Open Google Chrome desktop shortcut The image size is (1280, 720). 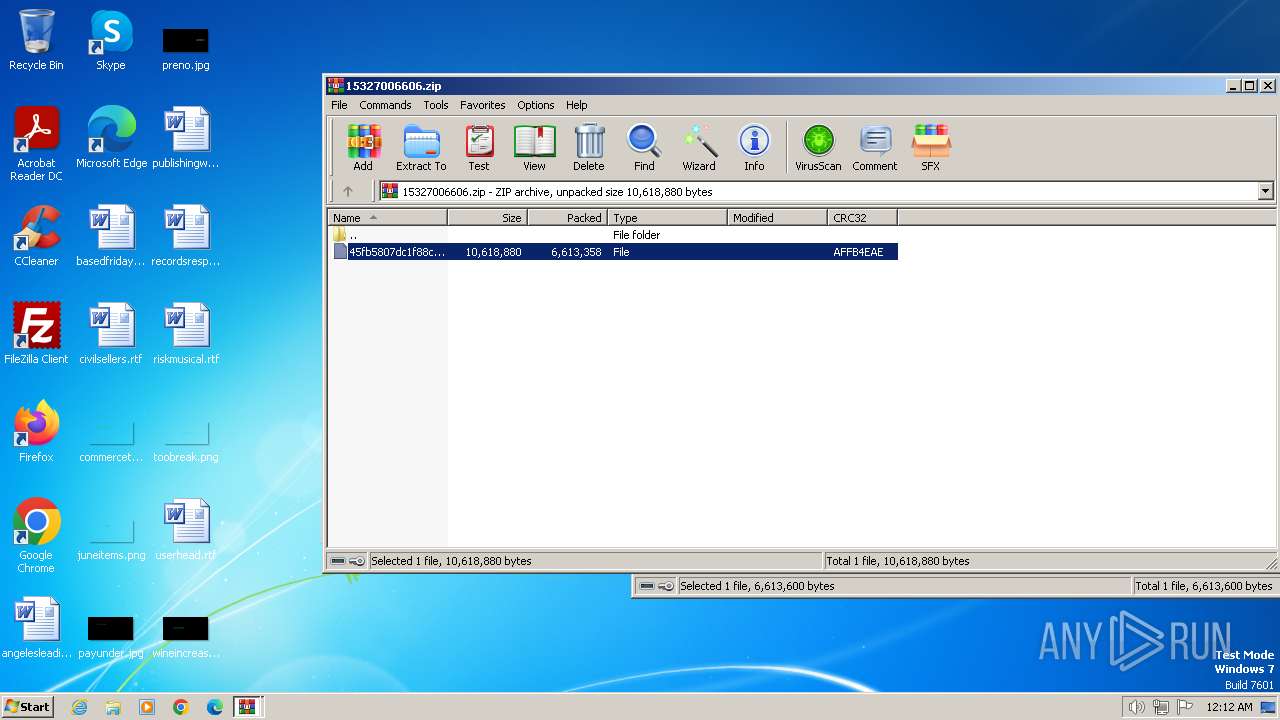click(x=36, y=535)
